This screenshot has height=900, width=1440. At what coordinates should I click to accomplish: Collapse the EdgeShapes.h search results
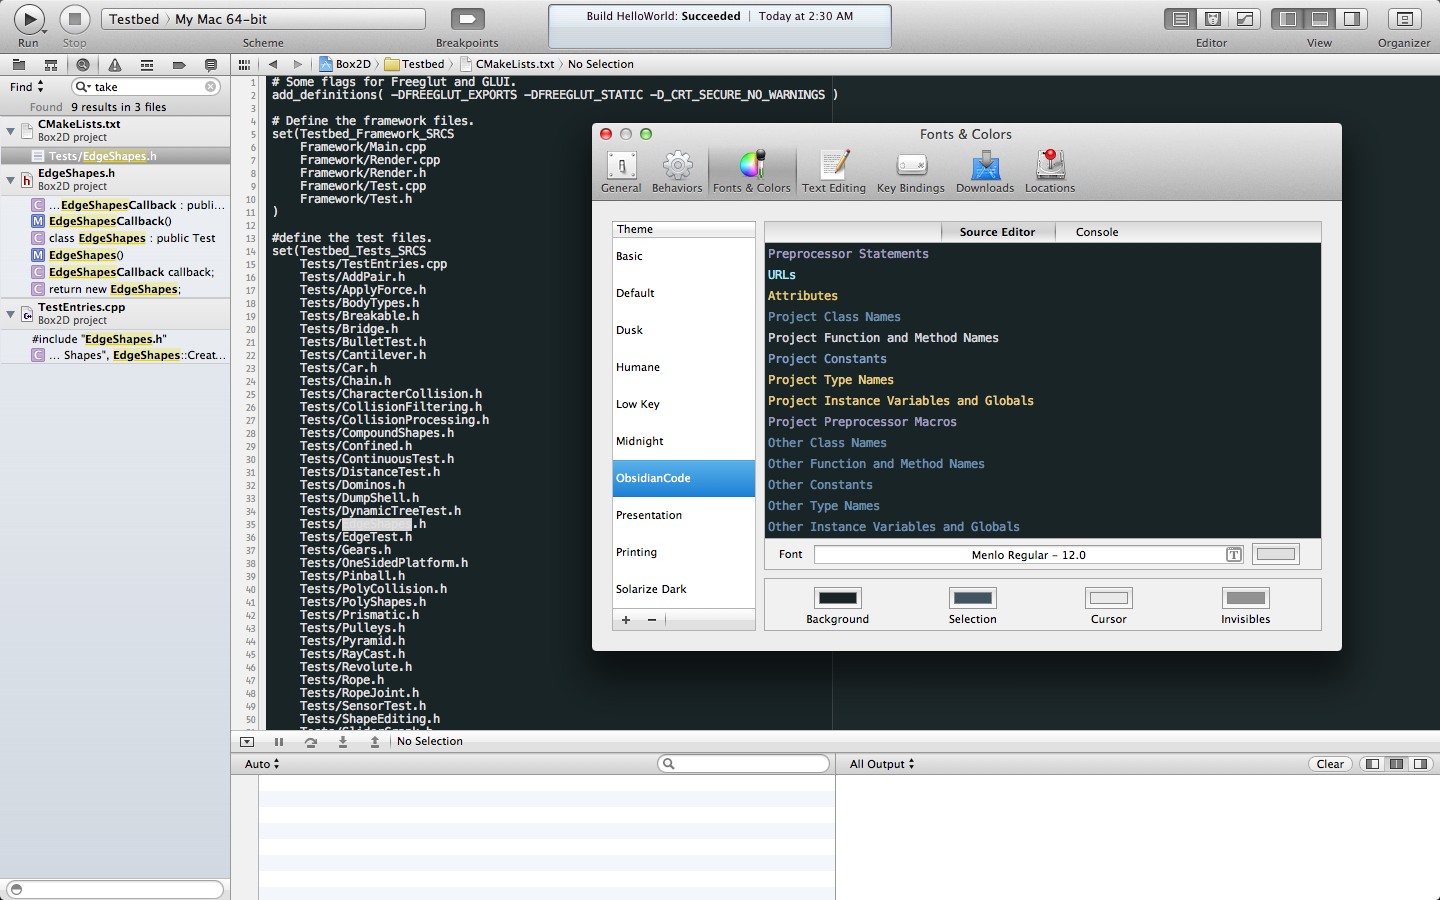point(10,180)
